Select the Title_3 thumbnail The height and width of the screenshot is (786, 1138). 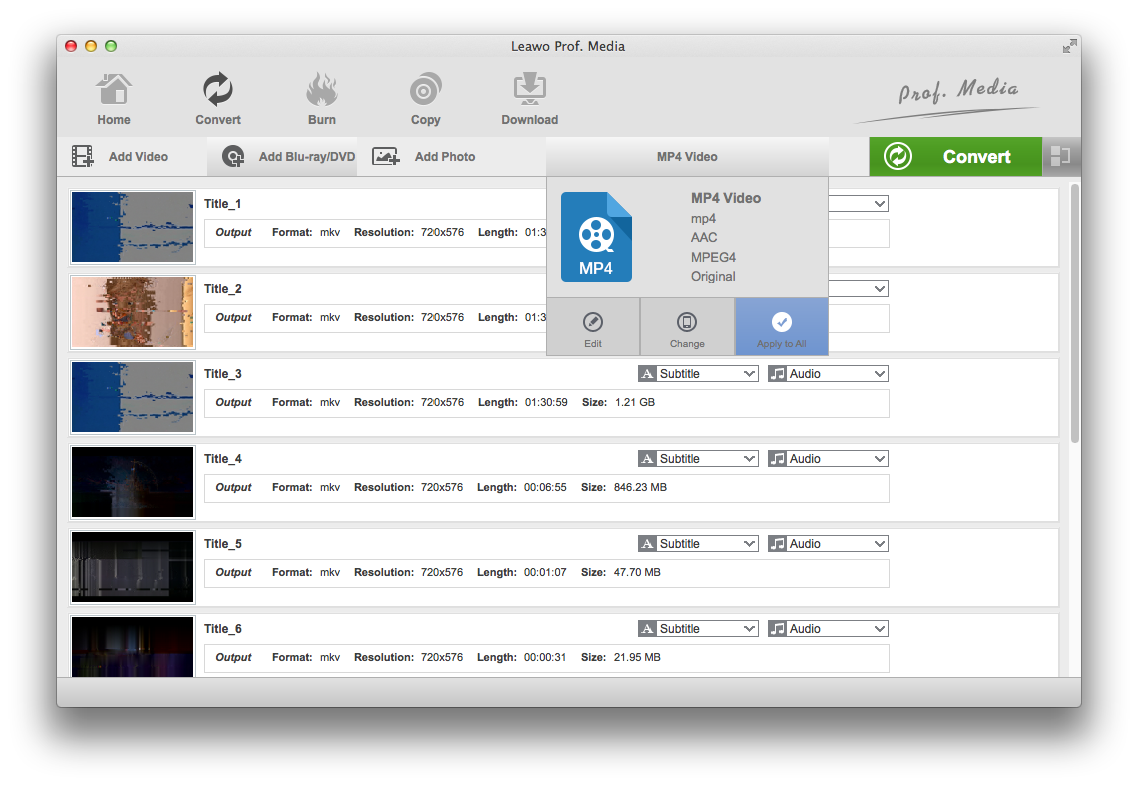click(x=133, y=397)
